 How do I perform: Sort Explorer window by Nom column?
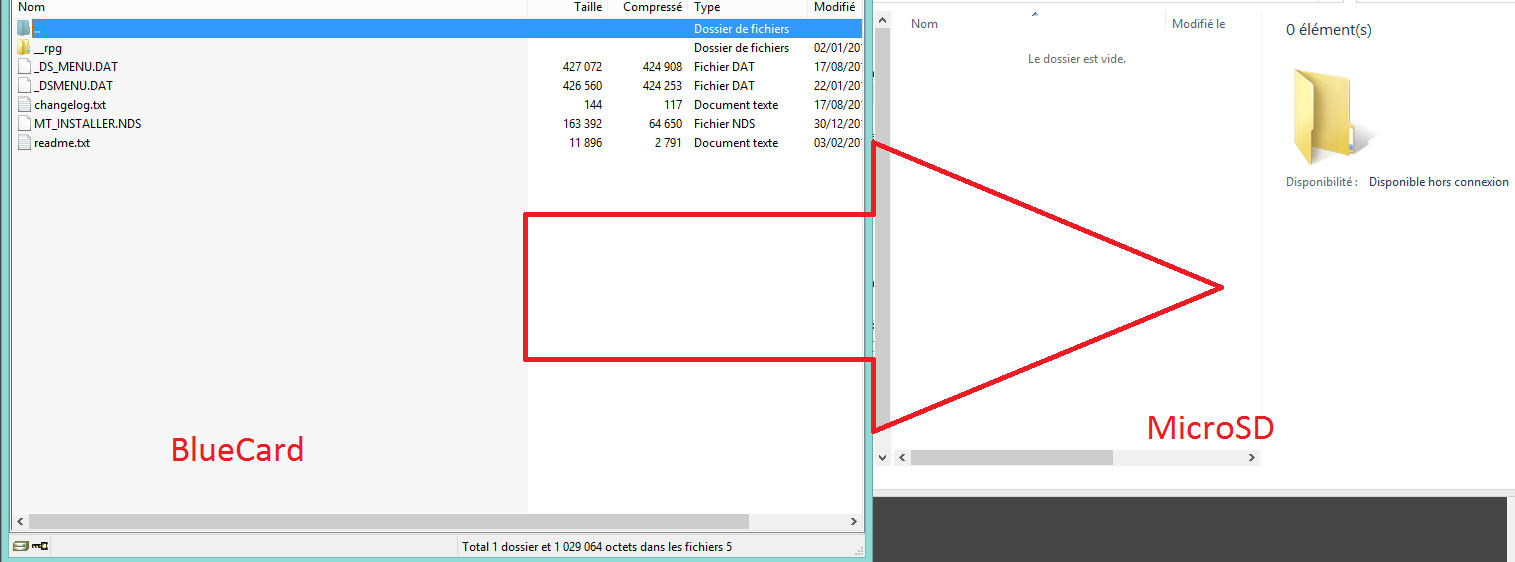point(924,24)
